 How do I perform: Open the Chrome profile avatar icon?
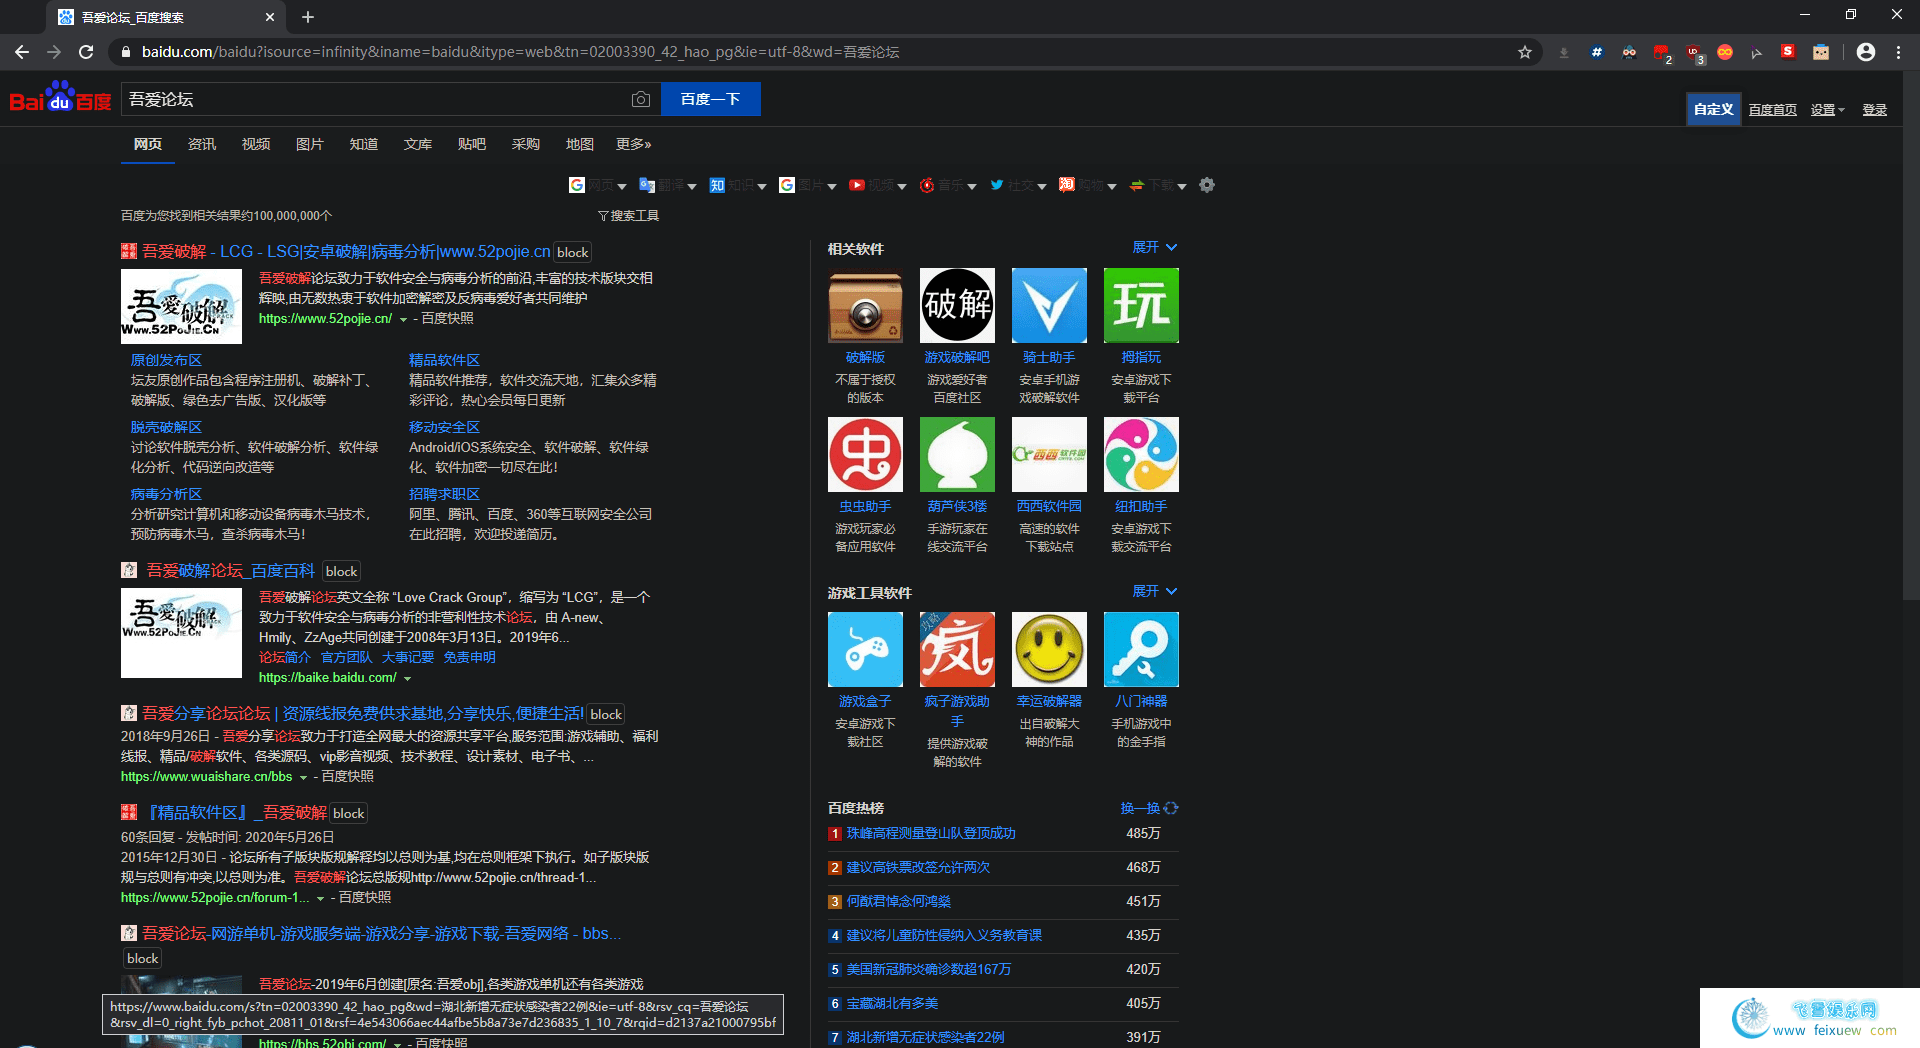tap(1866, 52)
